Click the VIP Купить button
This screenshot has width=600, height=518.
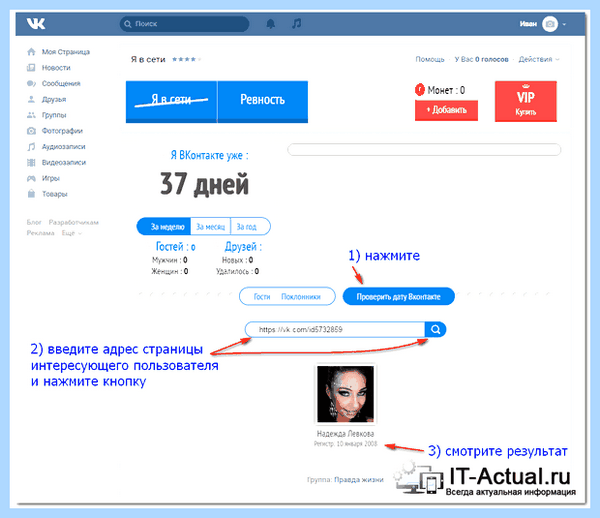(x=526, y=101)
